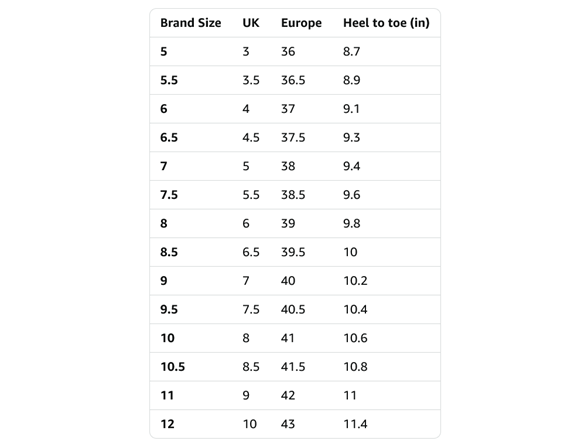Image resolution: width=588 pixels, height=441 pixels.
Task: Click Europe size 36.5 value
Action: (x=293, y=80)
